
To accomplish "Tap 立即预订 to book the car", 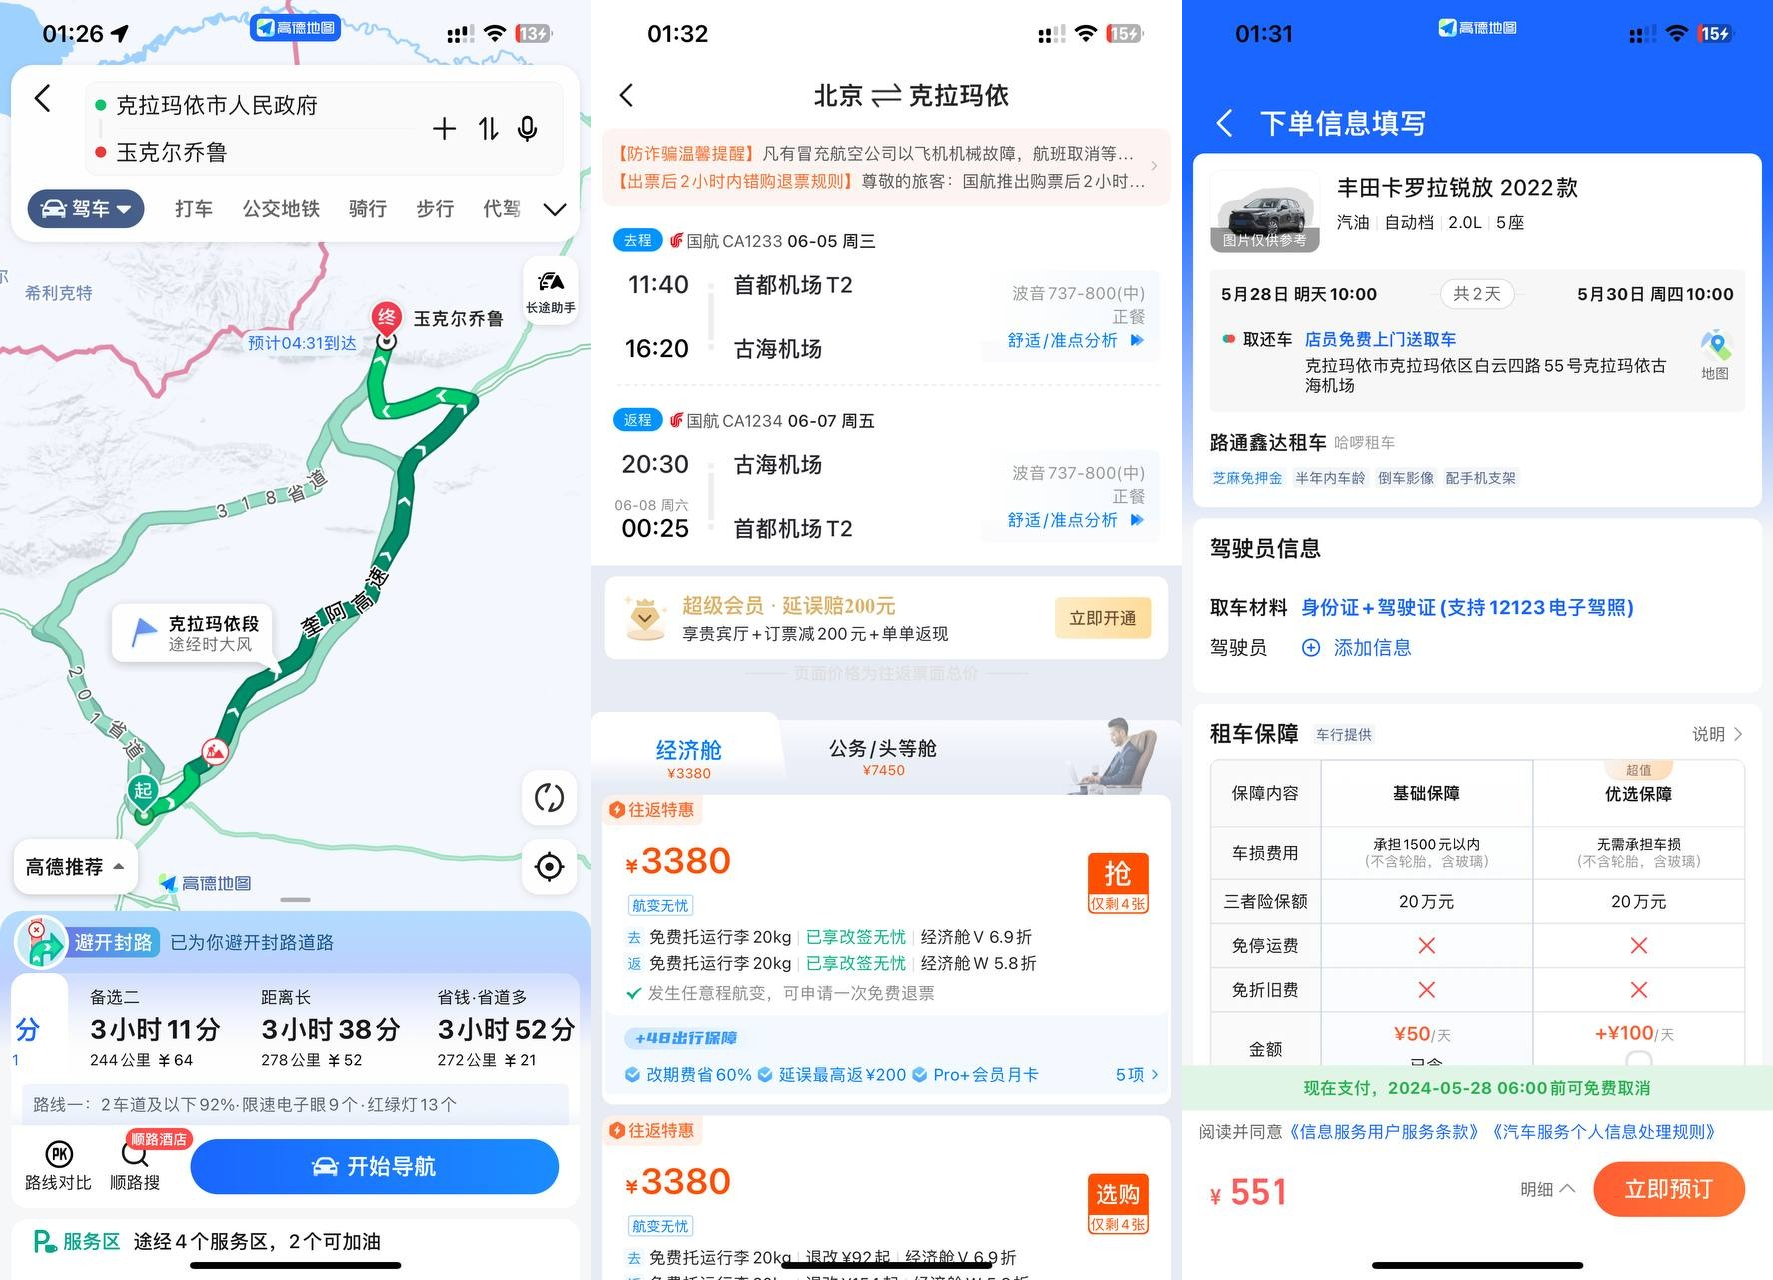I will tap(1668, 1189).
